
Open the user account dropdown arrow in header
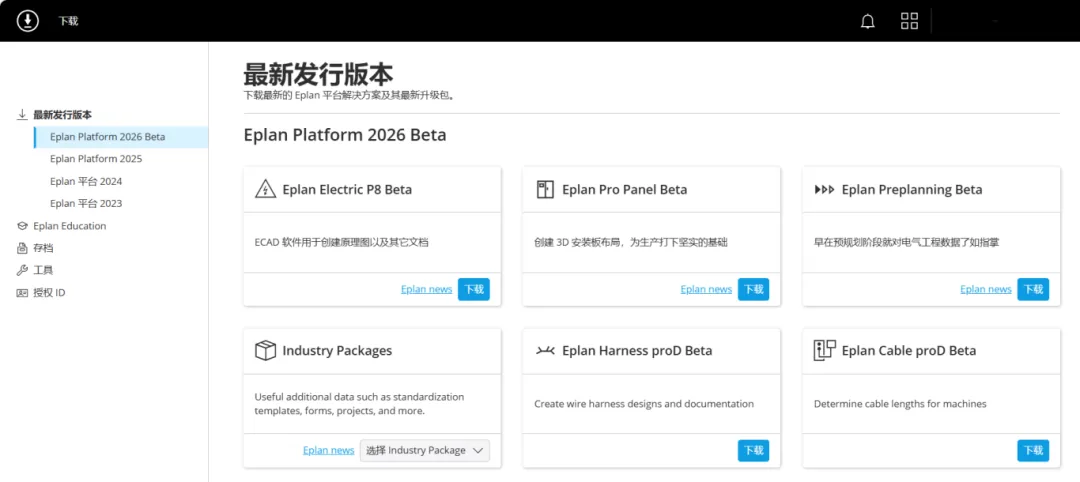pyautogui.click(x=995, y=21)
